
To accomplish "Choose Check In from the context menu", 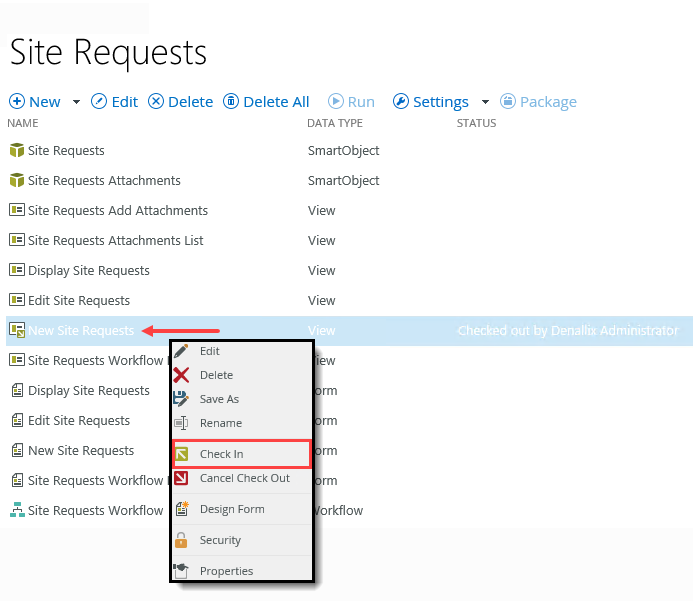I will [x=221, y=454].
